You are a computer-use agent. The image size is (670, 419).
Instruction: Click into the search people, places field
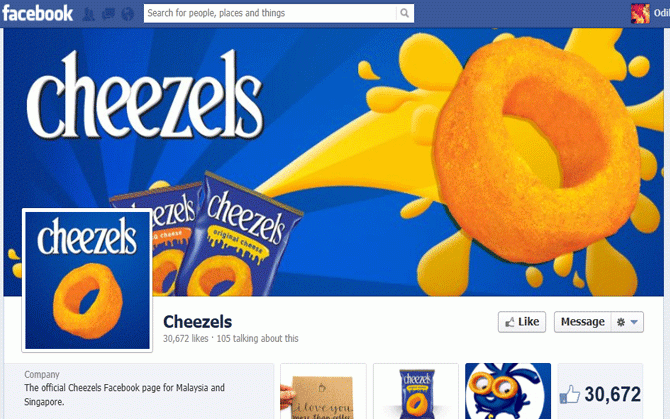270,13
